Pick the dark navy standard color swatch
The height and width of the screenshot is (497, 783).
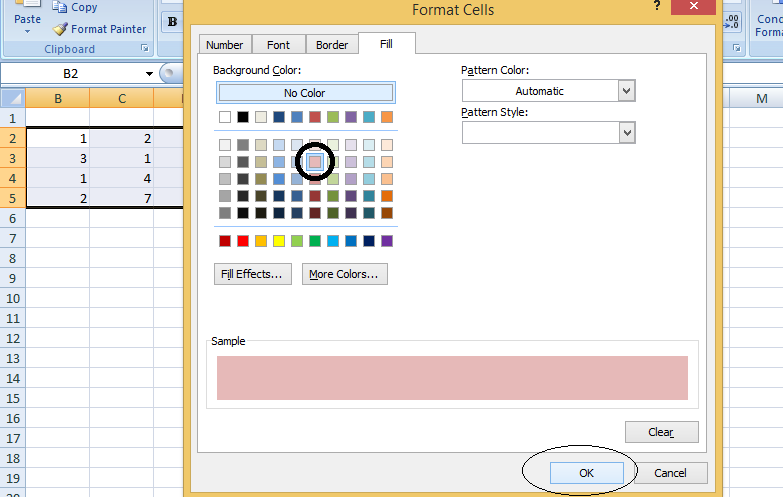tap(369, 241)
